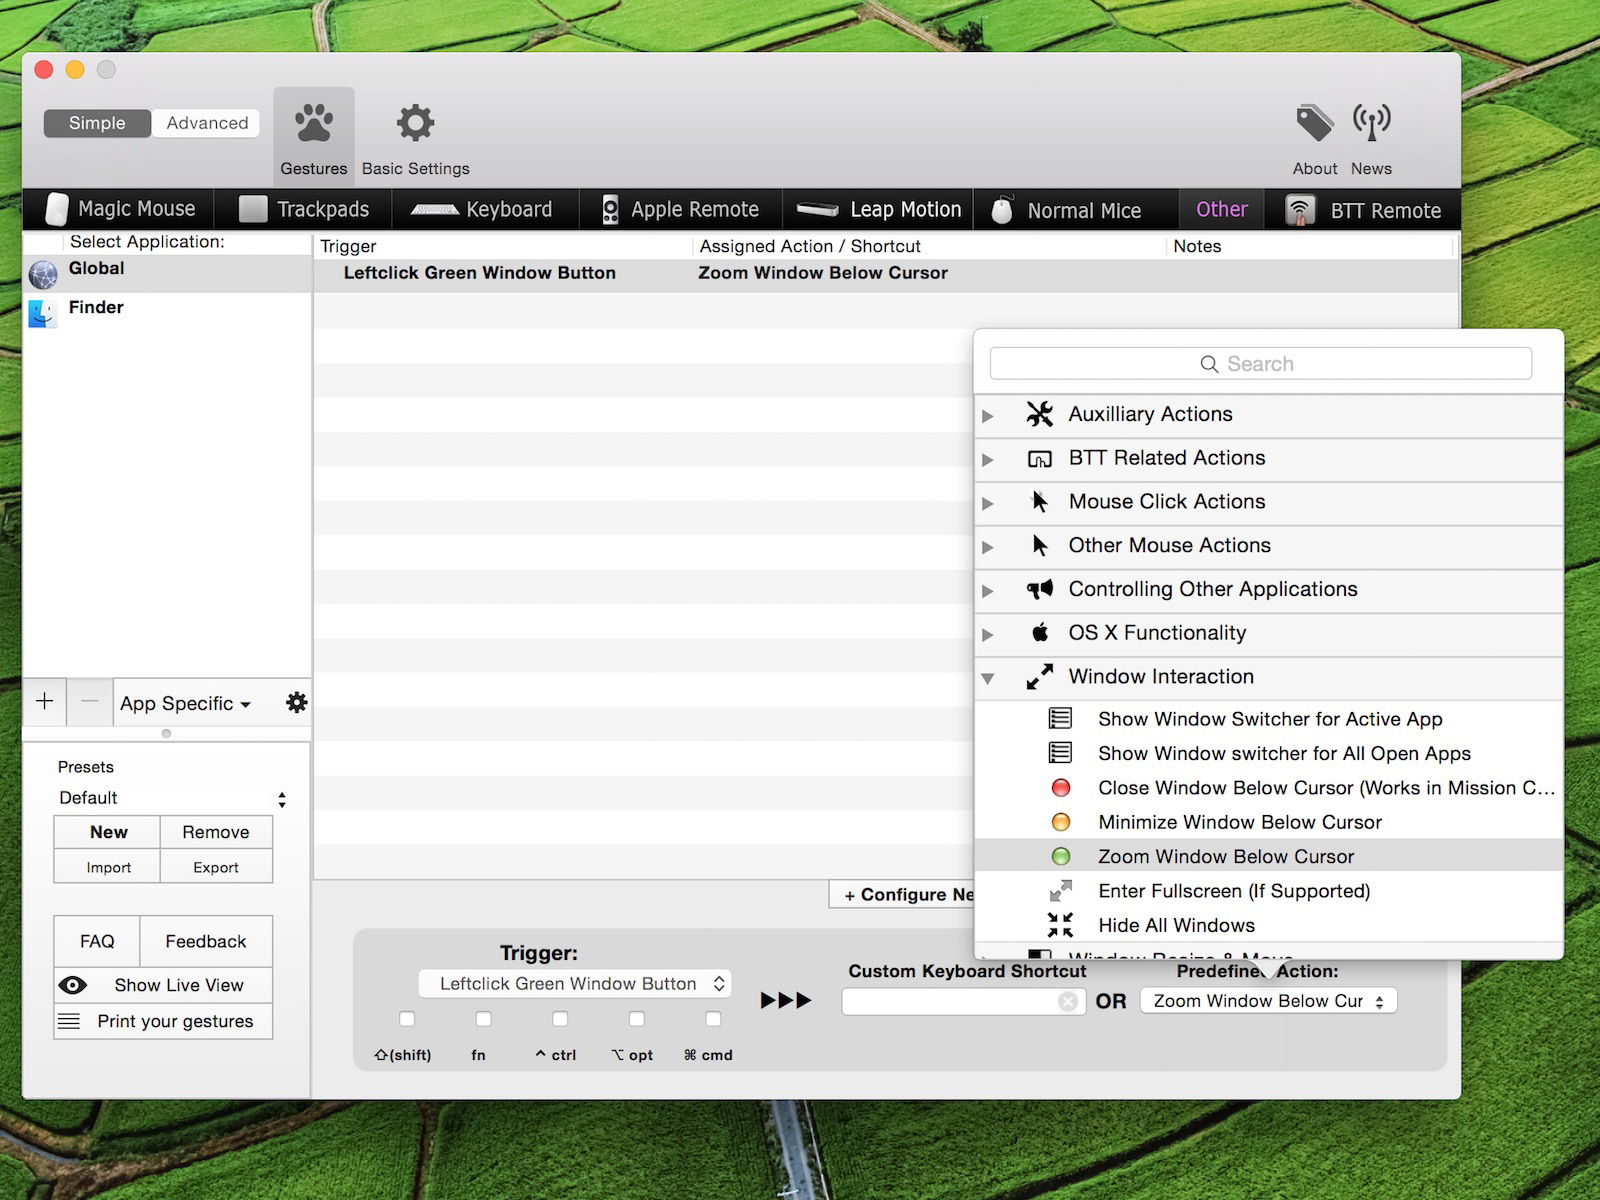
Task: Switch to the Apple Remote tab
Action: pyautogui.click(x=681, y=209)
